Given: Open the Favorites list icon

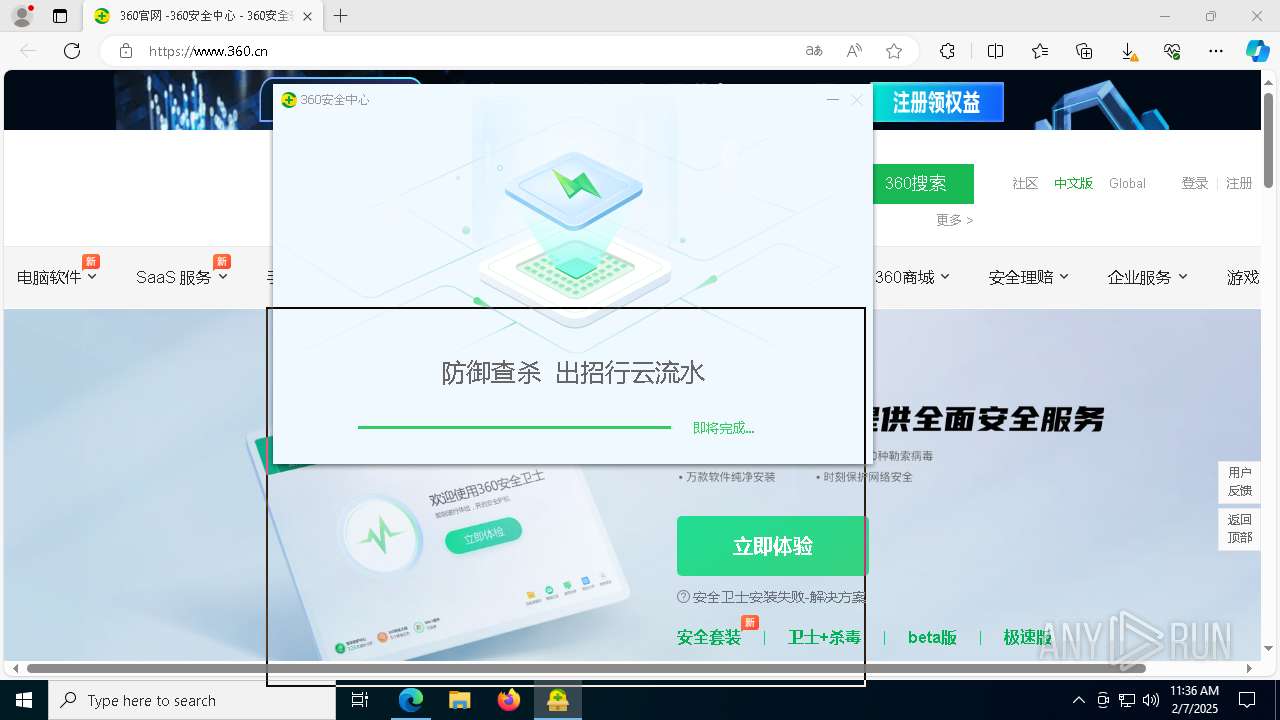Looking at the screenshot, I should (1040, 51).
